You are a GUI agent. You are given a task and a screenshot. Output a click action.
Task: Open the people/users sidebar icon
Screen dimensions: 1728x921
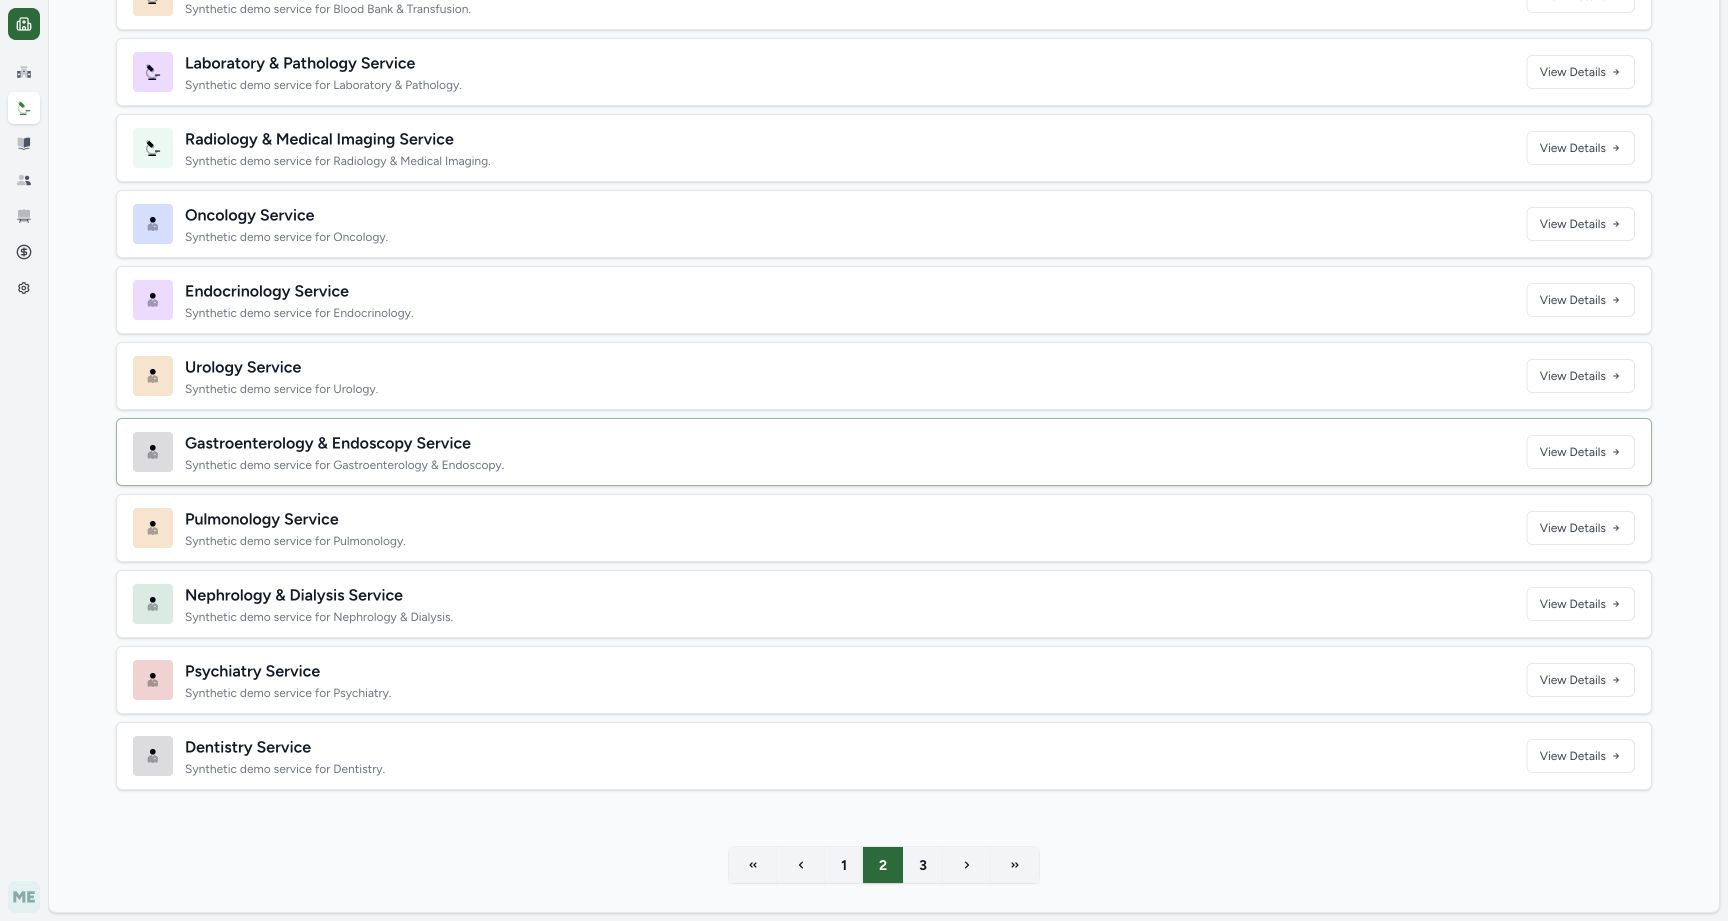[x=24, y=180]
